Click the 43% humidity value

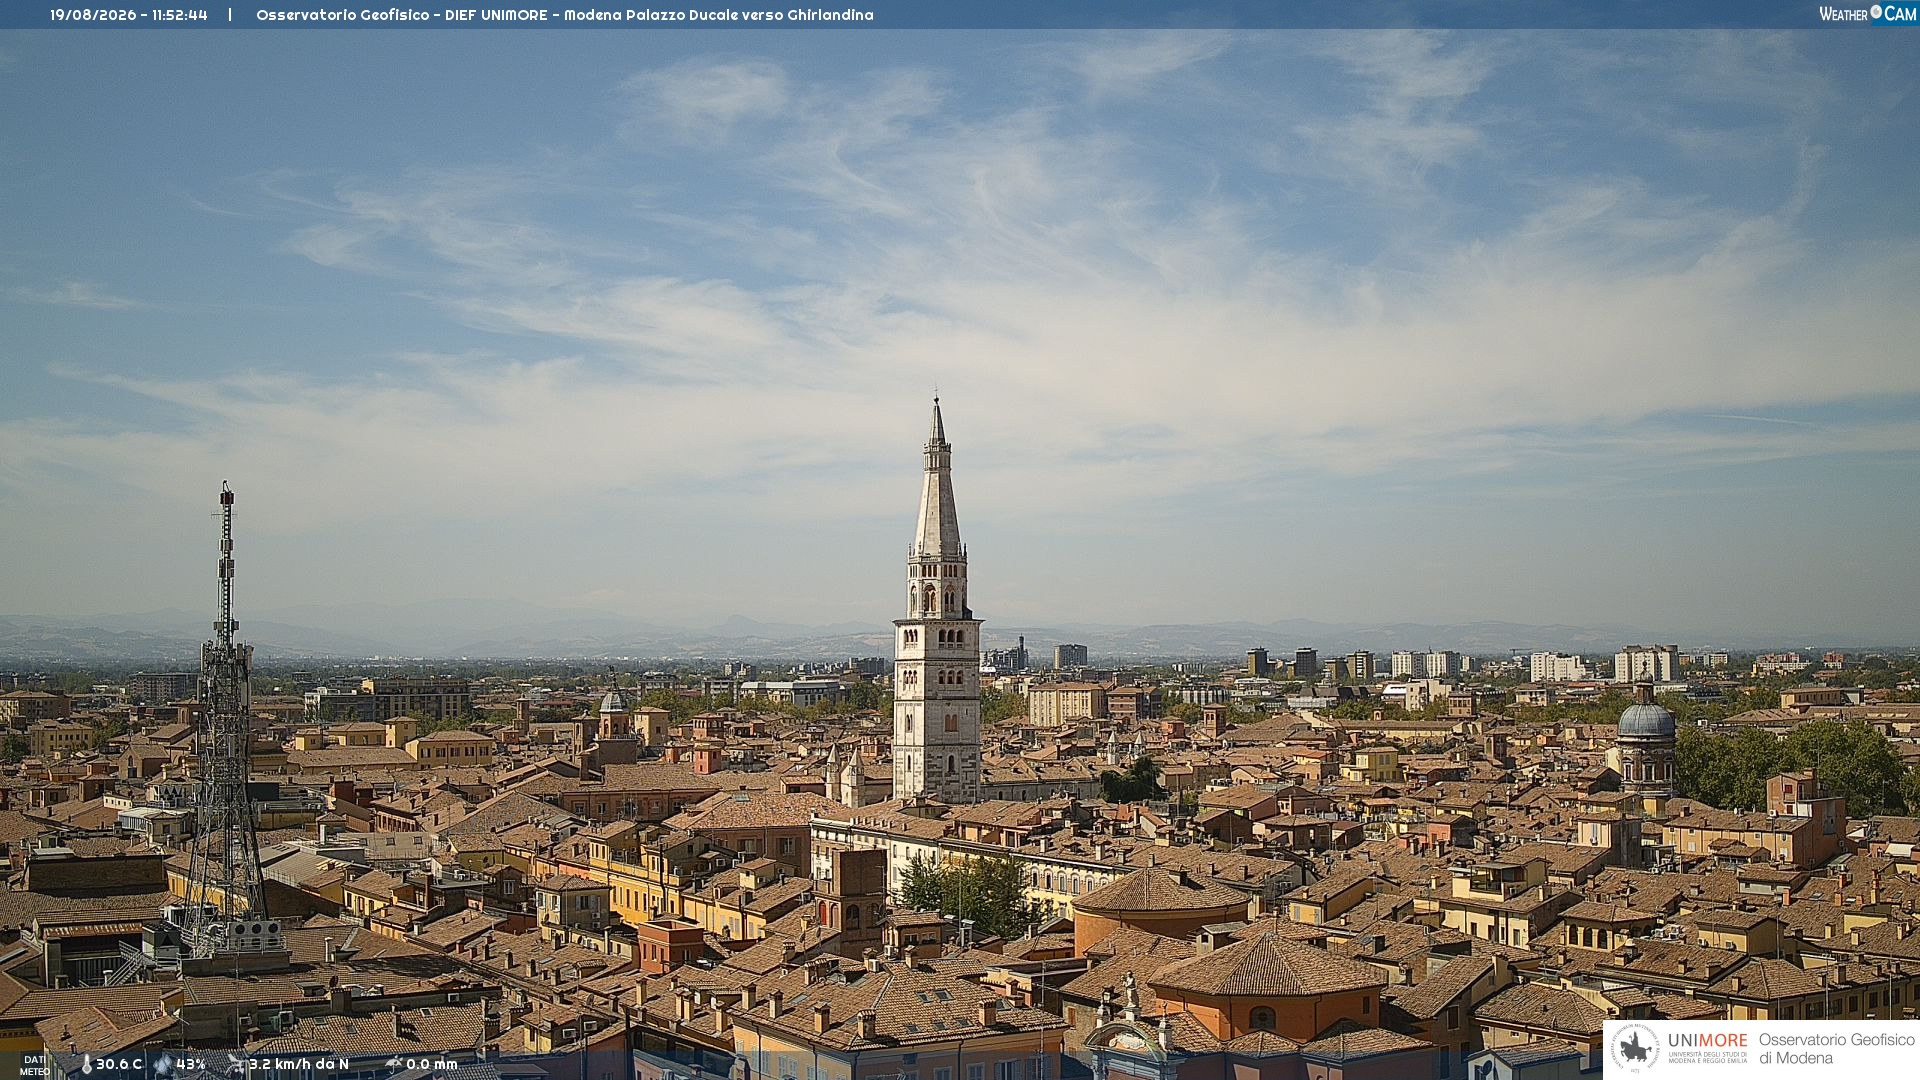(191, 1064)
